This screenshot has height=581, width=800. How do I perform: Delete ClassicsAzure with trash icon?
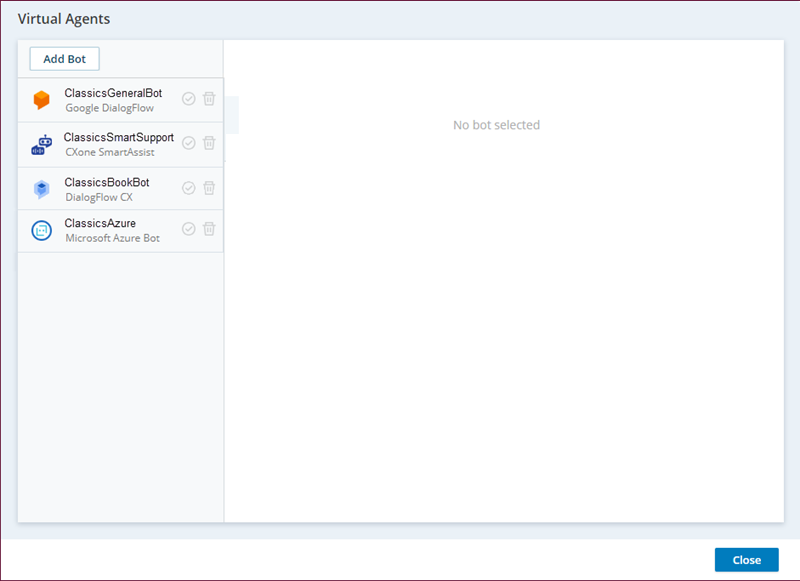click(x=209, y=229)
